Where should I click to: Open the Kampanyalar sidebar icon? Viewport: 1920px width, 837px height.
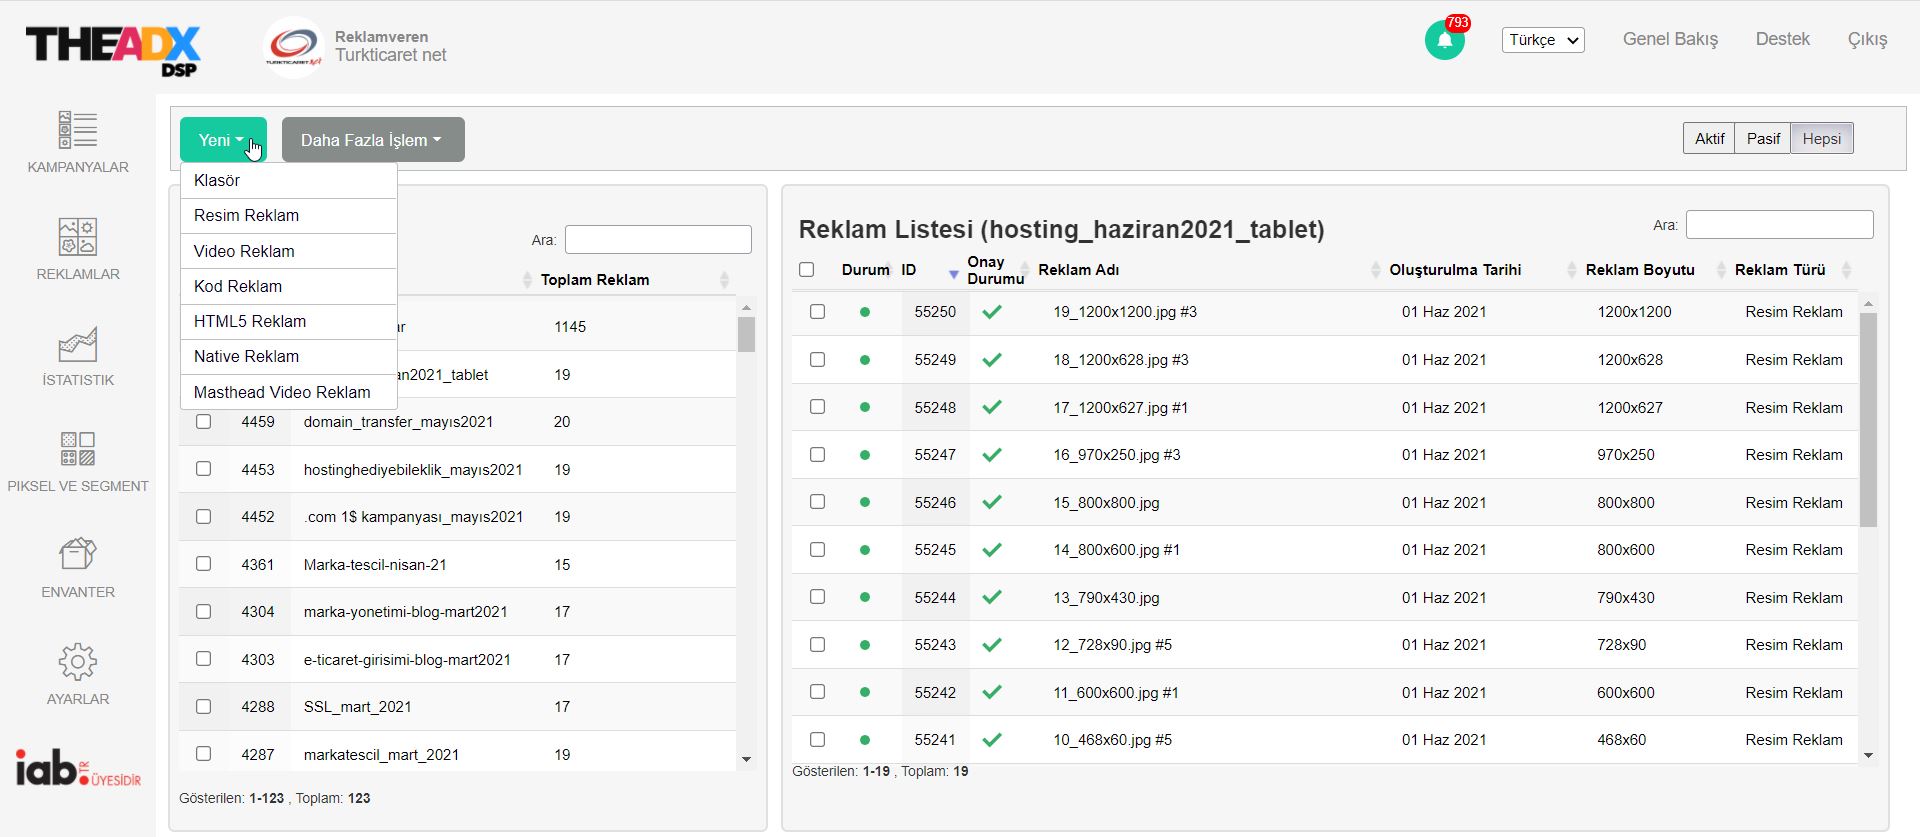(x=78, y=130)
